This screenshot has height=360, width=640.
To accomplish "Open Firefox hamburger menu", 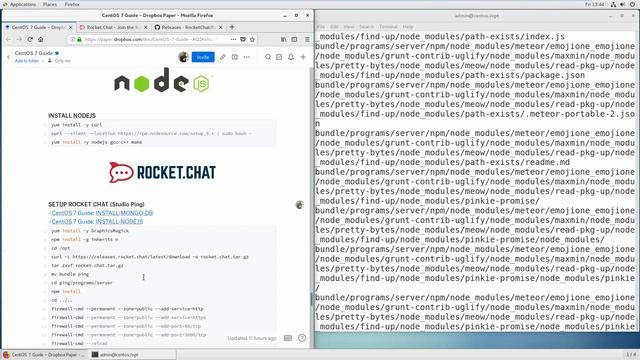I will 307,39.
